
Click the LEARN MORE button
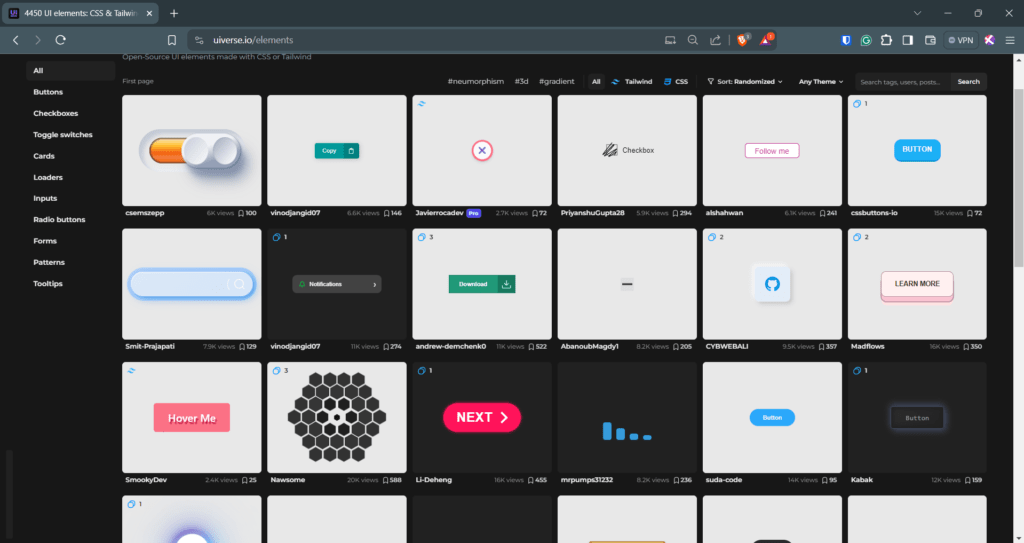[x=917, y=285]
